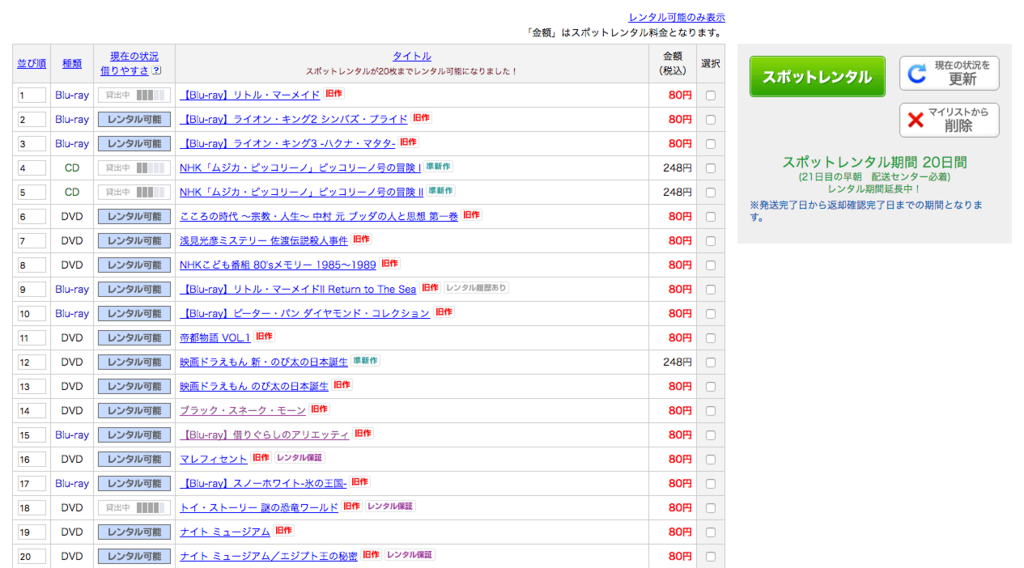Click レンタル保証 tag beside ナイト ミュージアム／エジプト王の秘密
This screenshot has height=568, width=1024.
[409, 555]
